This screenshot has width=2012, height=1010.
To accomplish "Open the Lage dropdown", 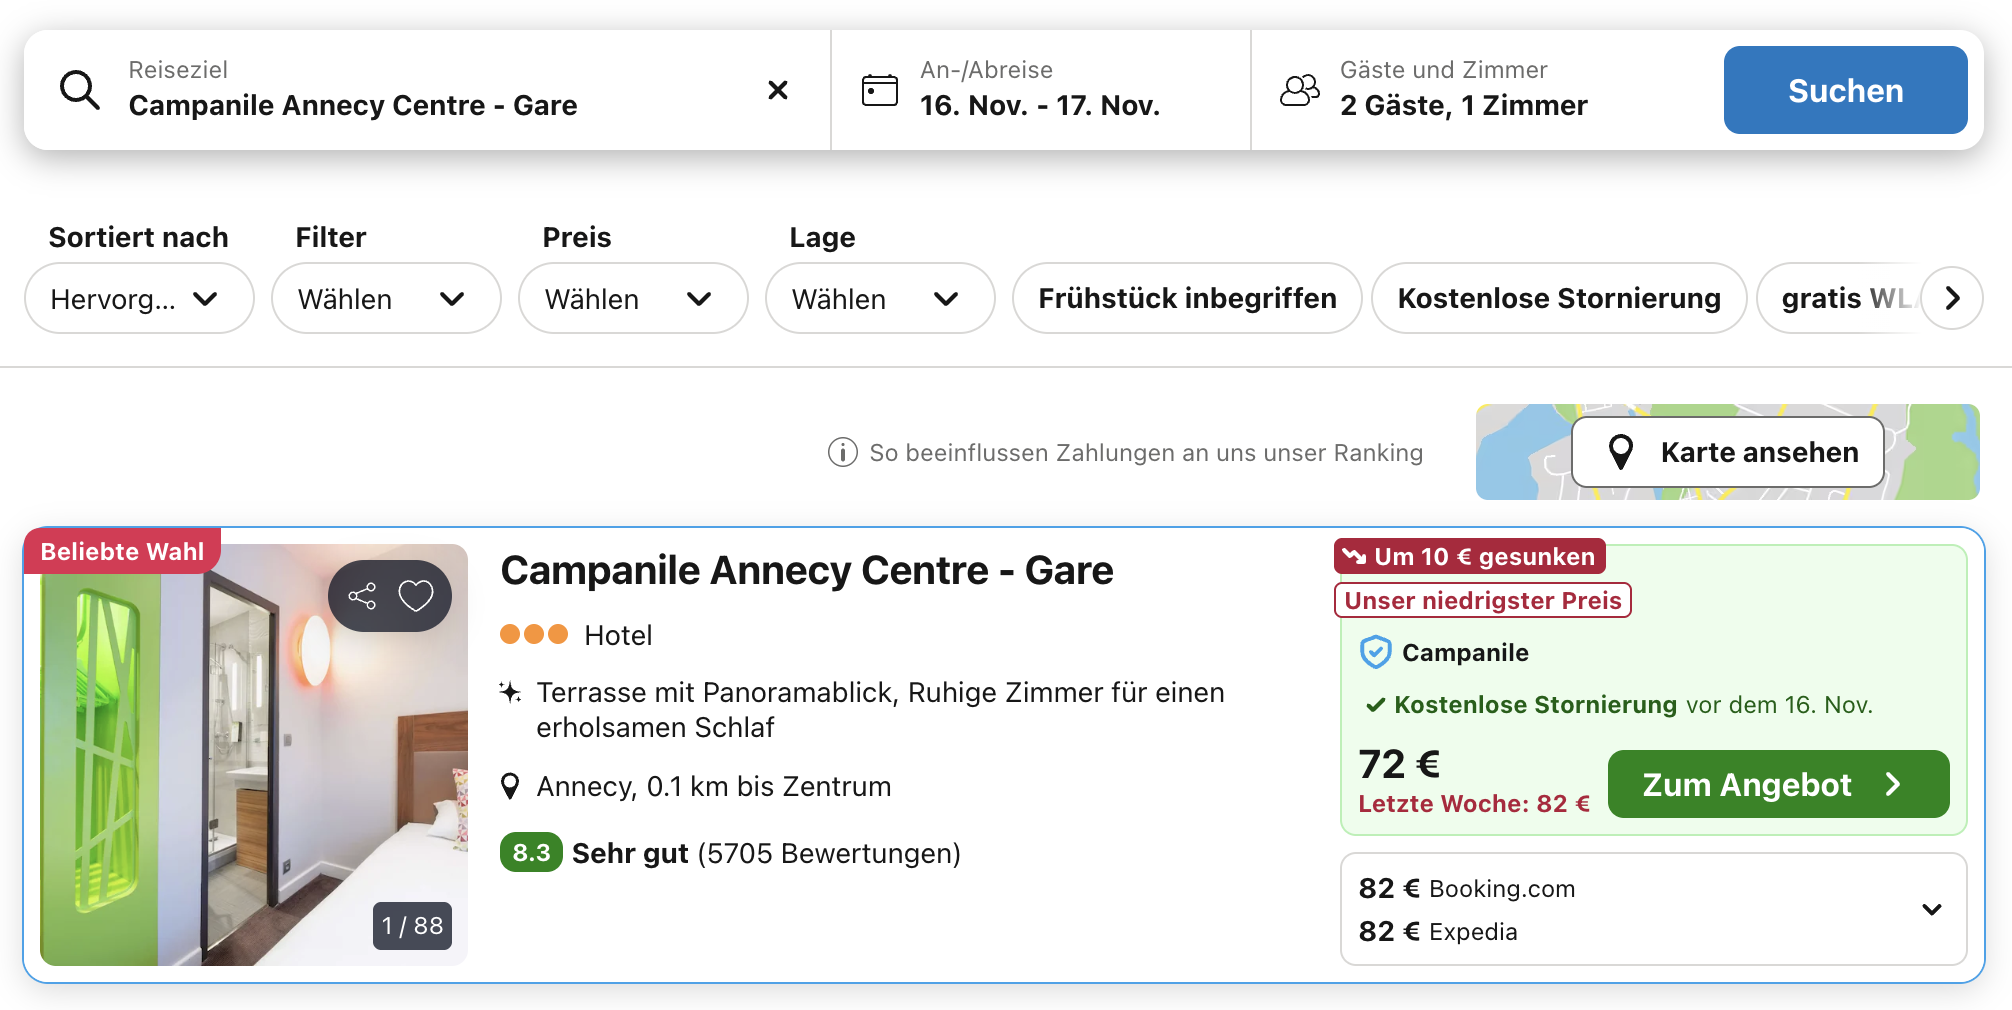I will [879, 298].
